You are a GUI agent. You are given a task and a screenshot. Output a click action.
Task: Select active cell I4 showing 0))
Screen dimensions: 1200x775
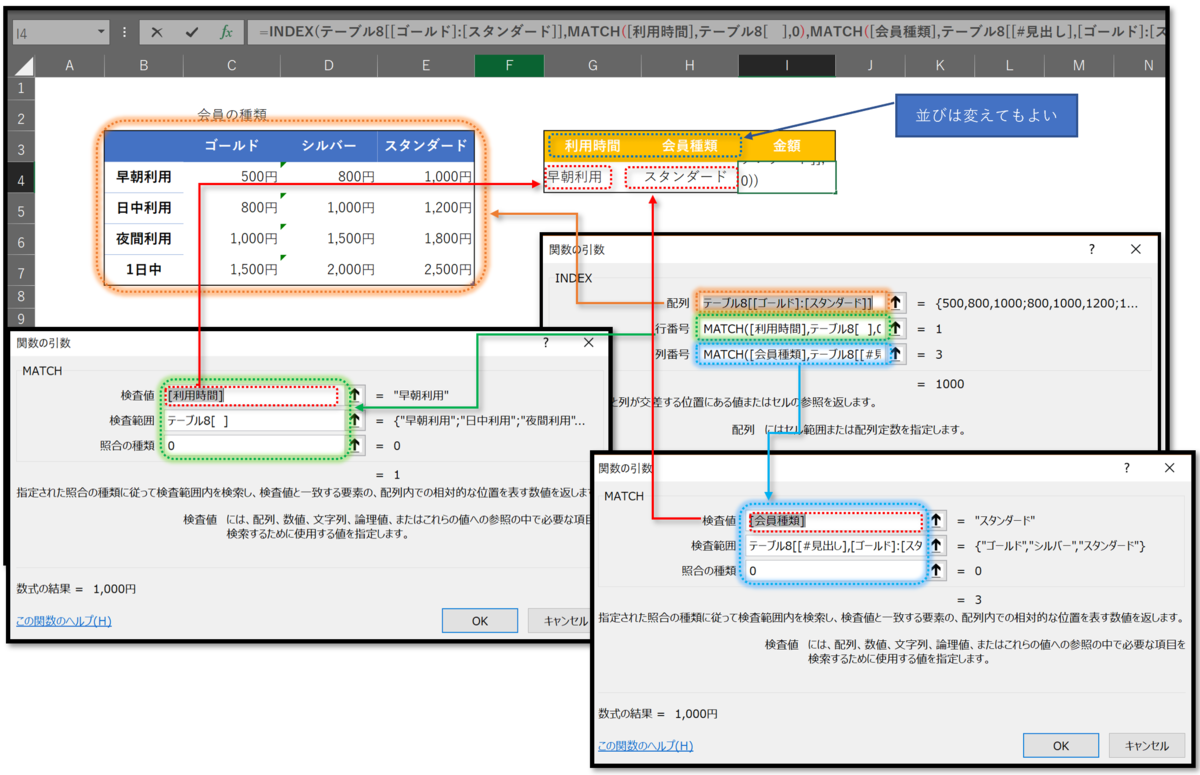pos(787,177)
